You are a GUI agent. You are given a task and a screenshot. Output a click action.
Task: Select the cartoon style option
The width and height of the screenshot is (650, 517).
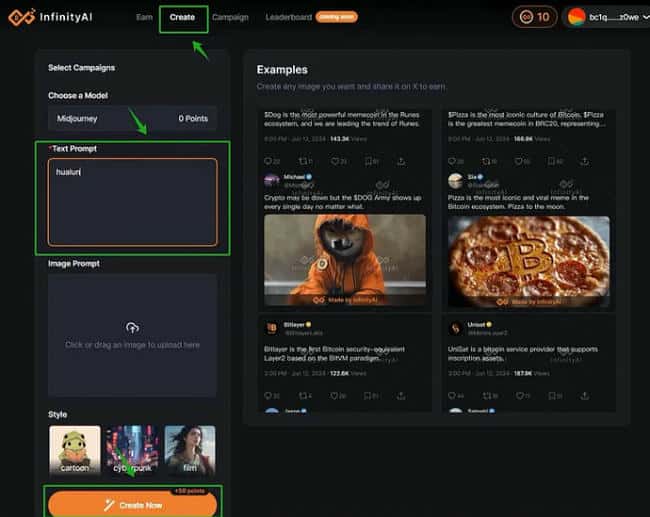[75, 449]
